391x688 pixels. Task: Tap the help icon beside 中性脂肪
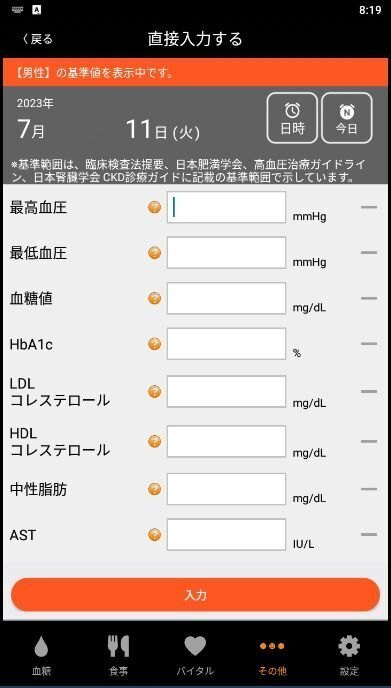click(154, 489)
